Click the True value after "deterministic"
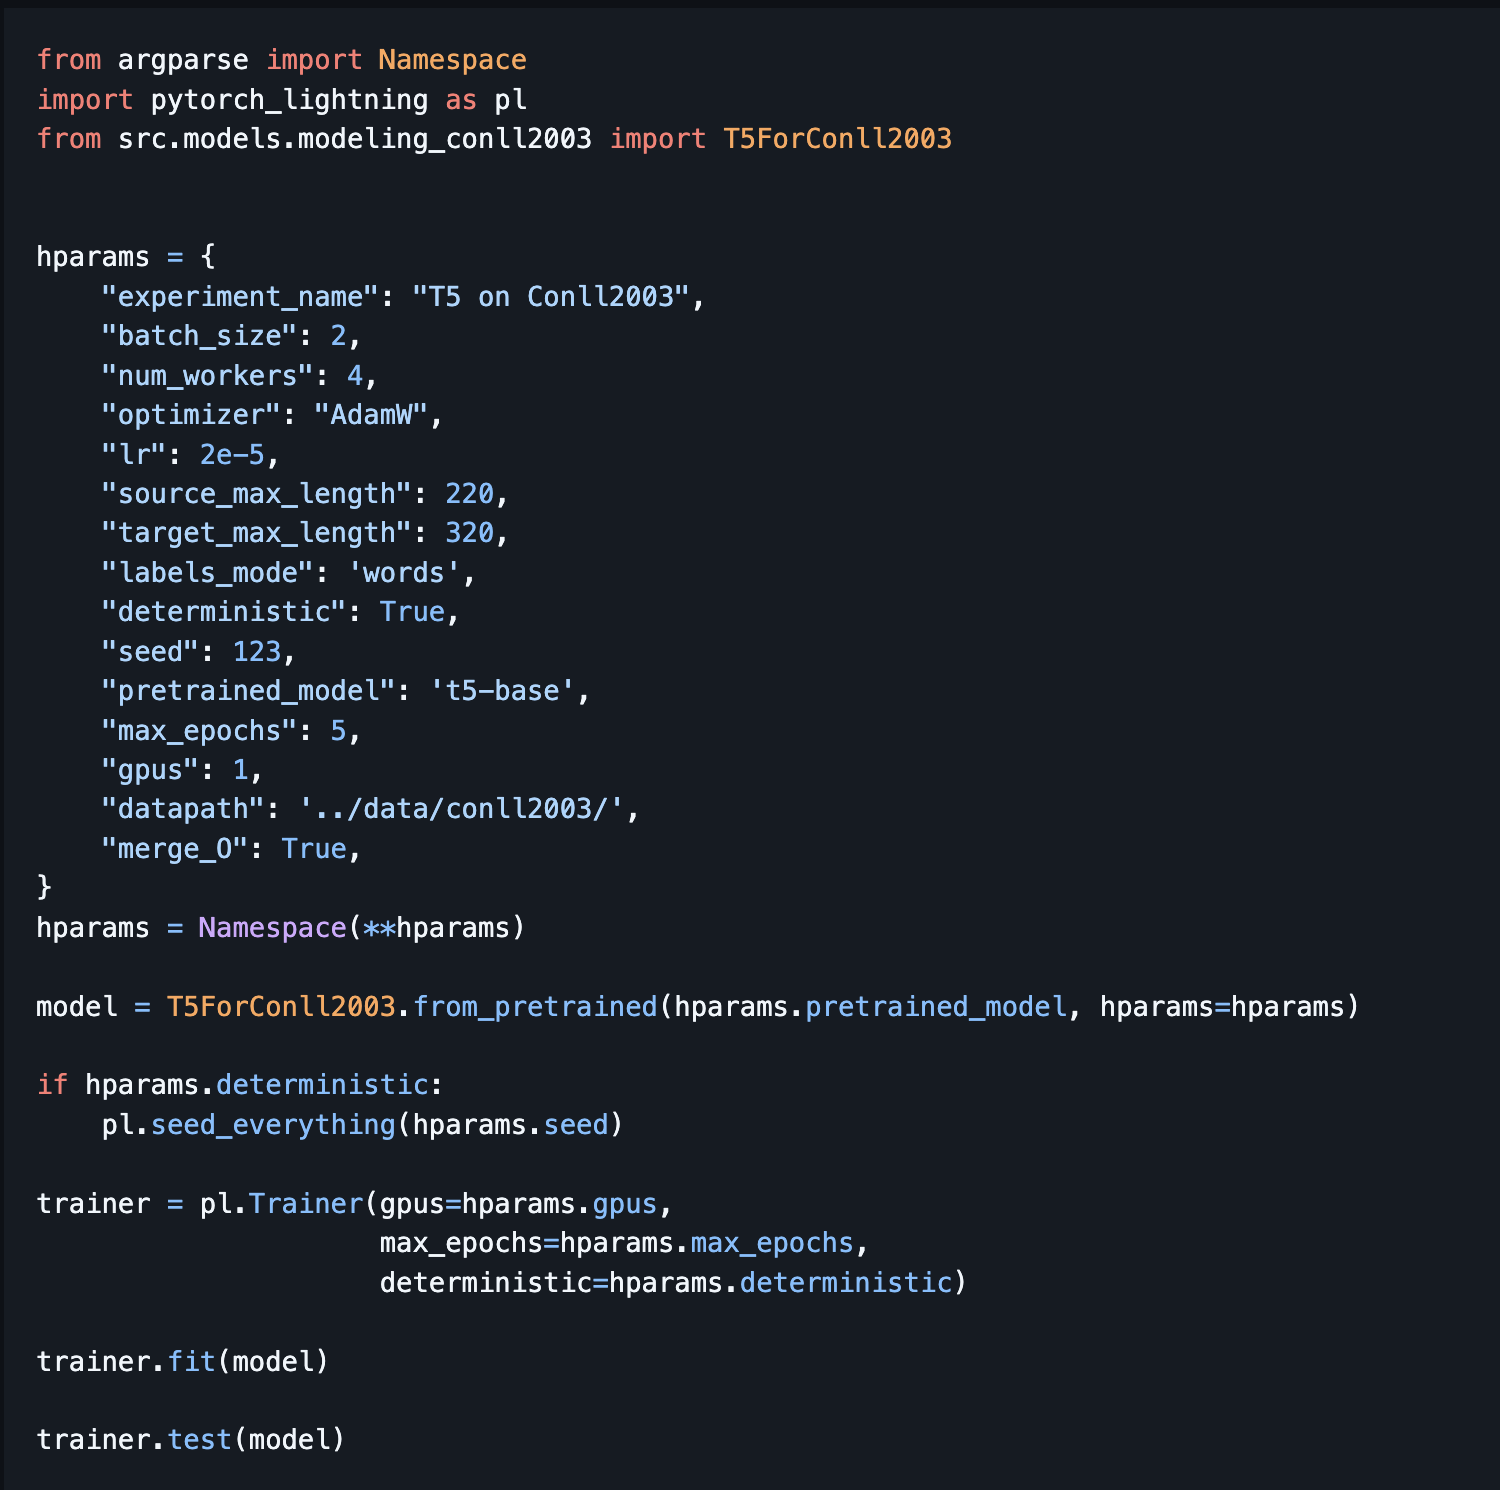The width and height of the screenshot is (1500, 1490). [x=412, y=612]
